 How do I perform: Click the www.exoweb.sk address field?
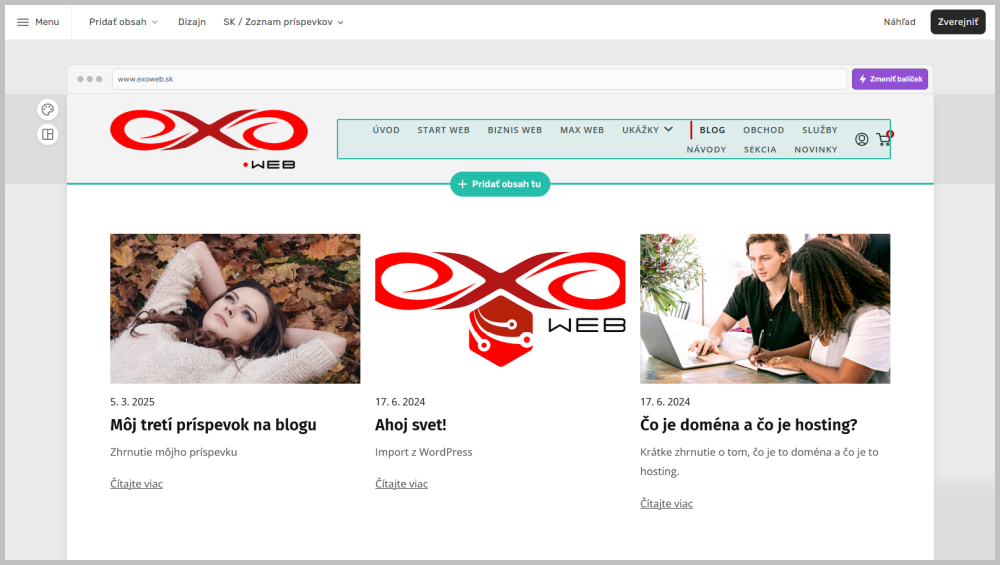[x=479, y=79]
